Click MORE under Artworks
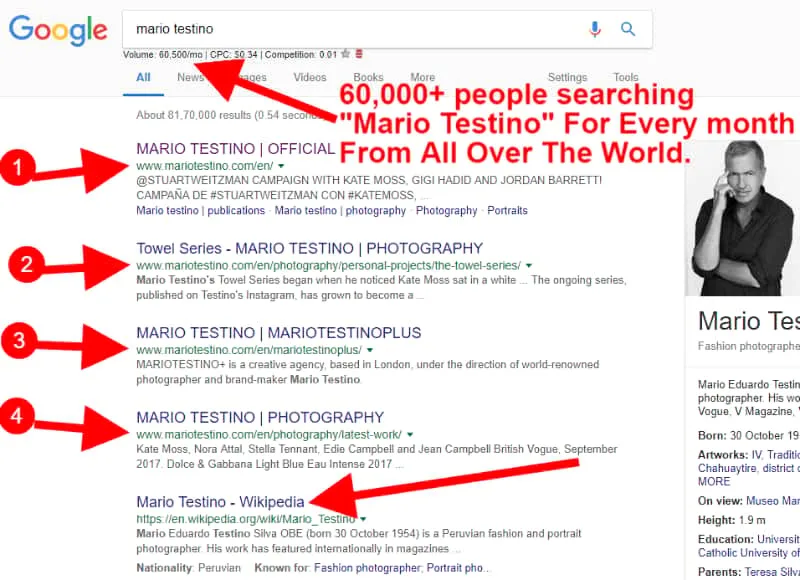The image size is (800, 580). click(x=714, y=482)
